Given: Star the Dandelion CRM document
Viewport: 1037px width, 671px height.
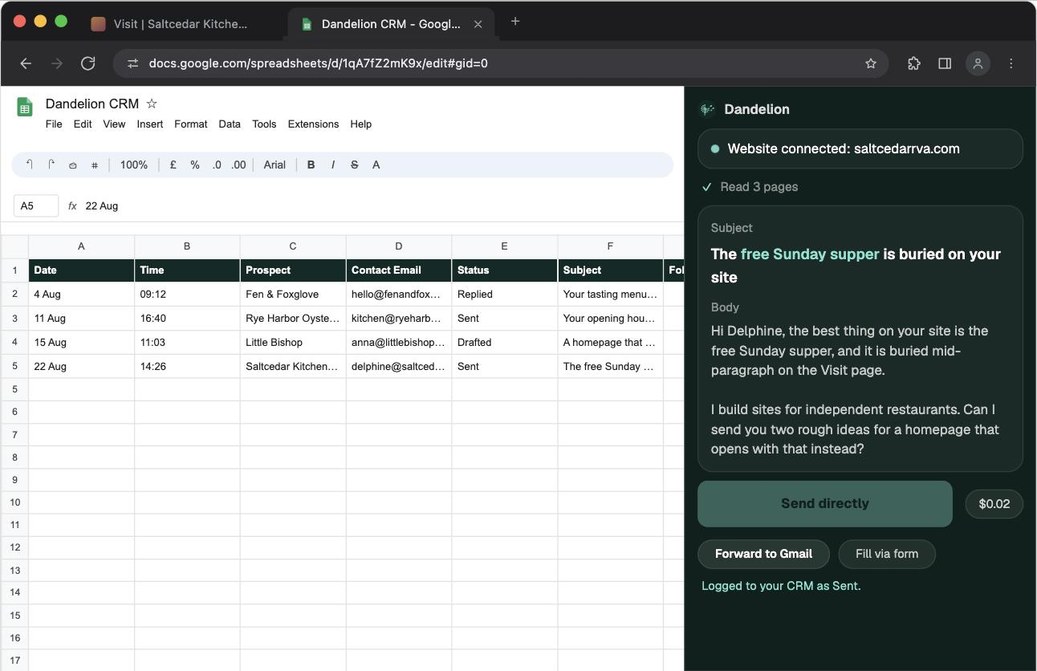Looking at the screenshot, I should point(151,104).
